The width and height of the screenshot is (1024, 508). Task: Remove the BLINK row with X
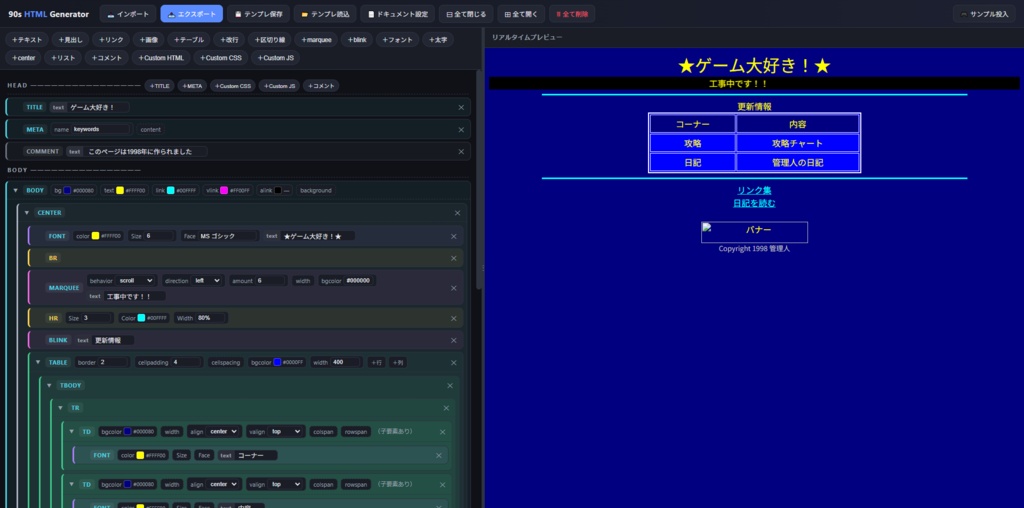point(454,340)
